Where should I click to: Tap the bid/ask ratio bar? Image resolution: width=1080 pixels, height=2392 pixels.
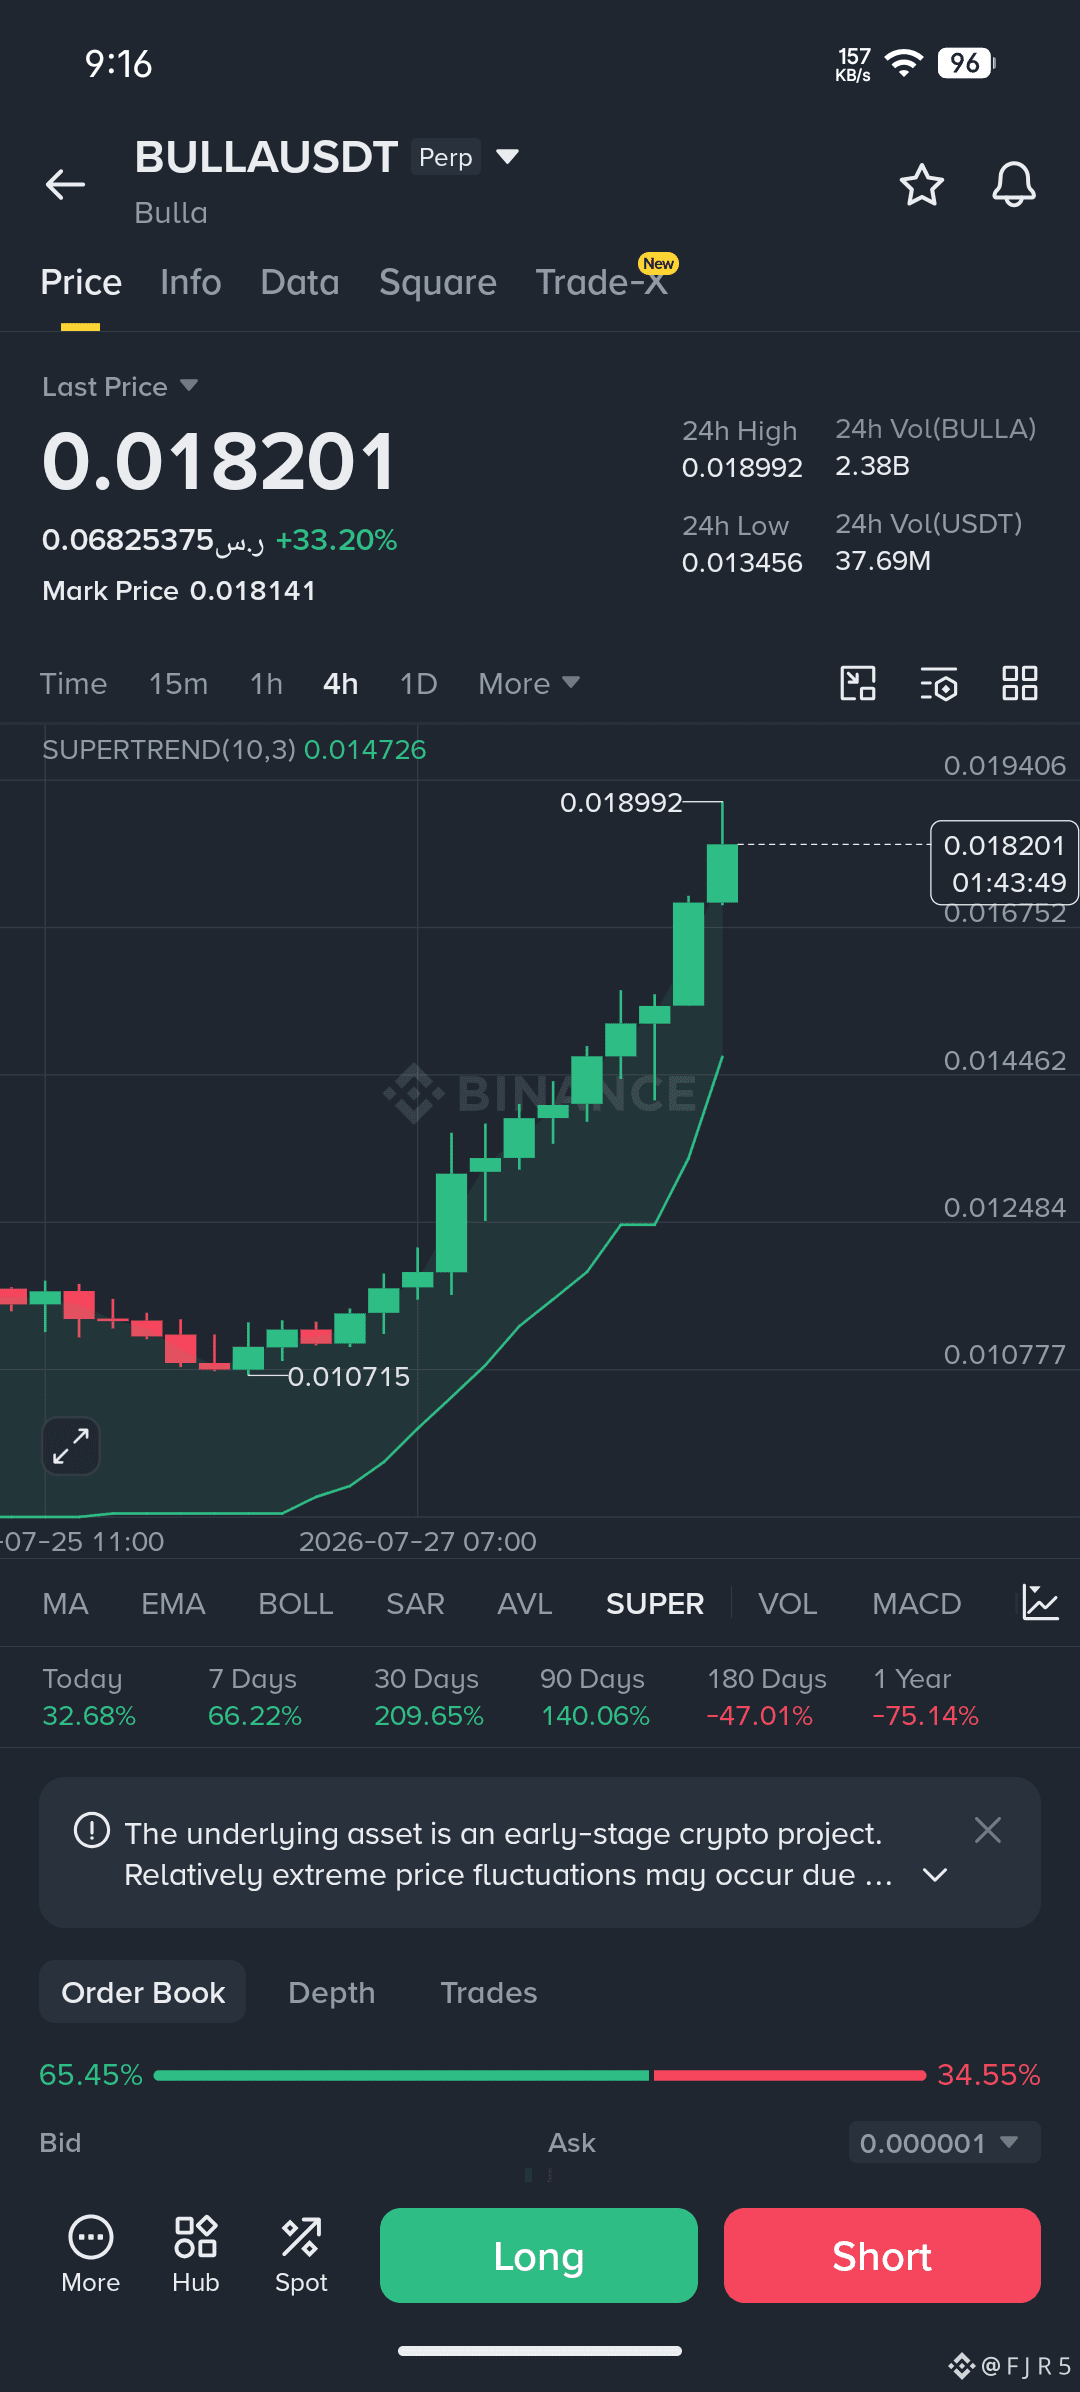pos(540,2076)
